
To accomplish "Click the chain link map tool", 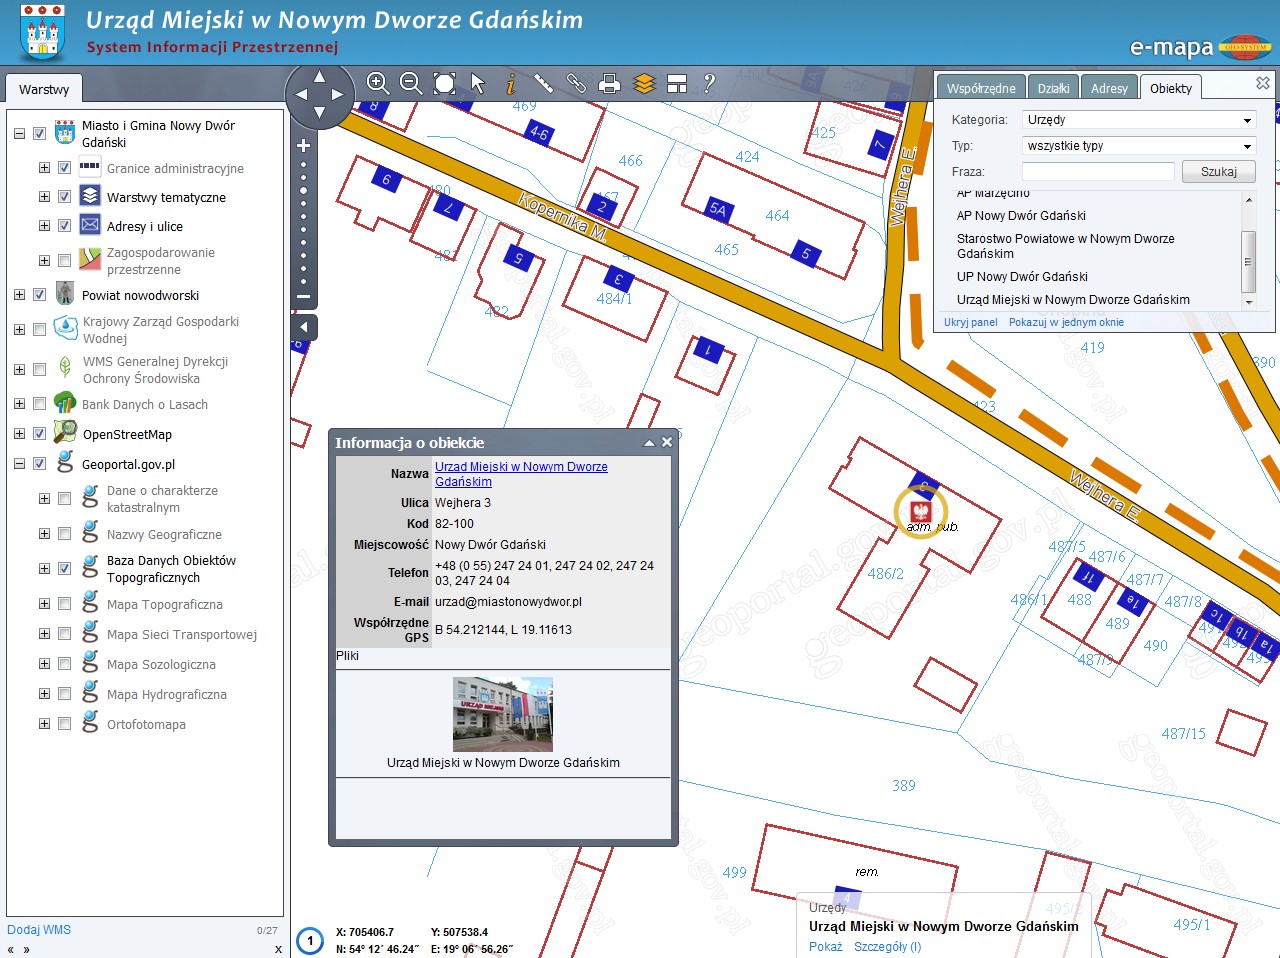I will pyautogui.click(x=576, y=83).
